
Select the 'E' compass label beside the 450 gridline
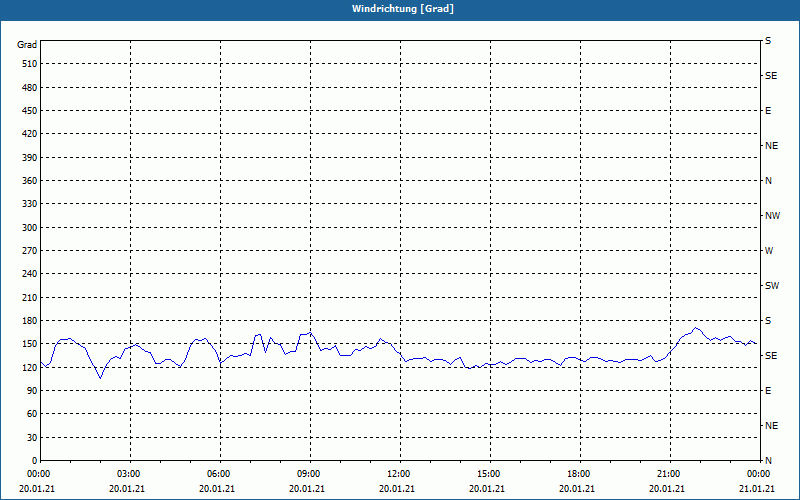(768, 111)
